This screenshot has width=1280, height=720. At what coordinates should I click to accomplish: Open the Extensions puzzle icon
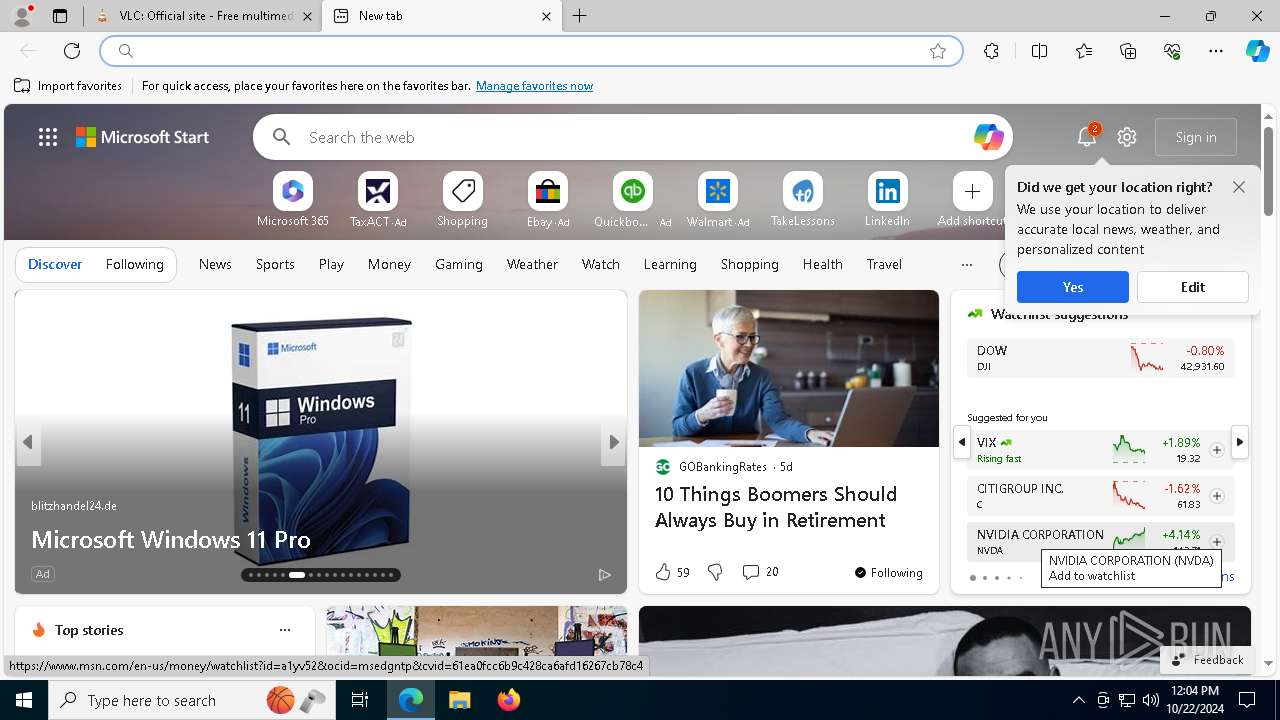tap(991, 51)
